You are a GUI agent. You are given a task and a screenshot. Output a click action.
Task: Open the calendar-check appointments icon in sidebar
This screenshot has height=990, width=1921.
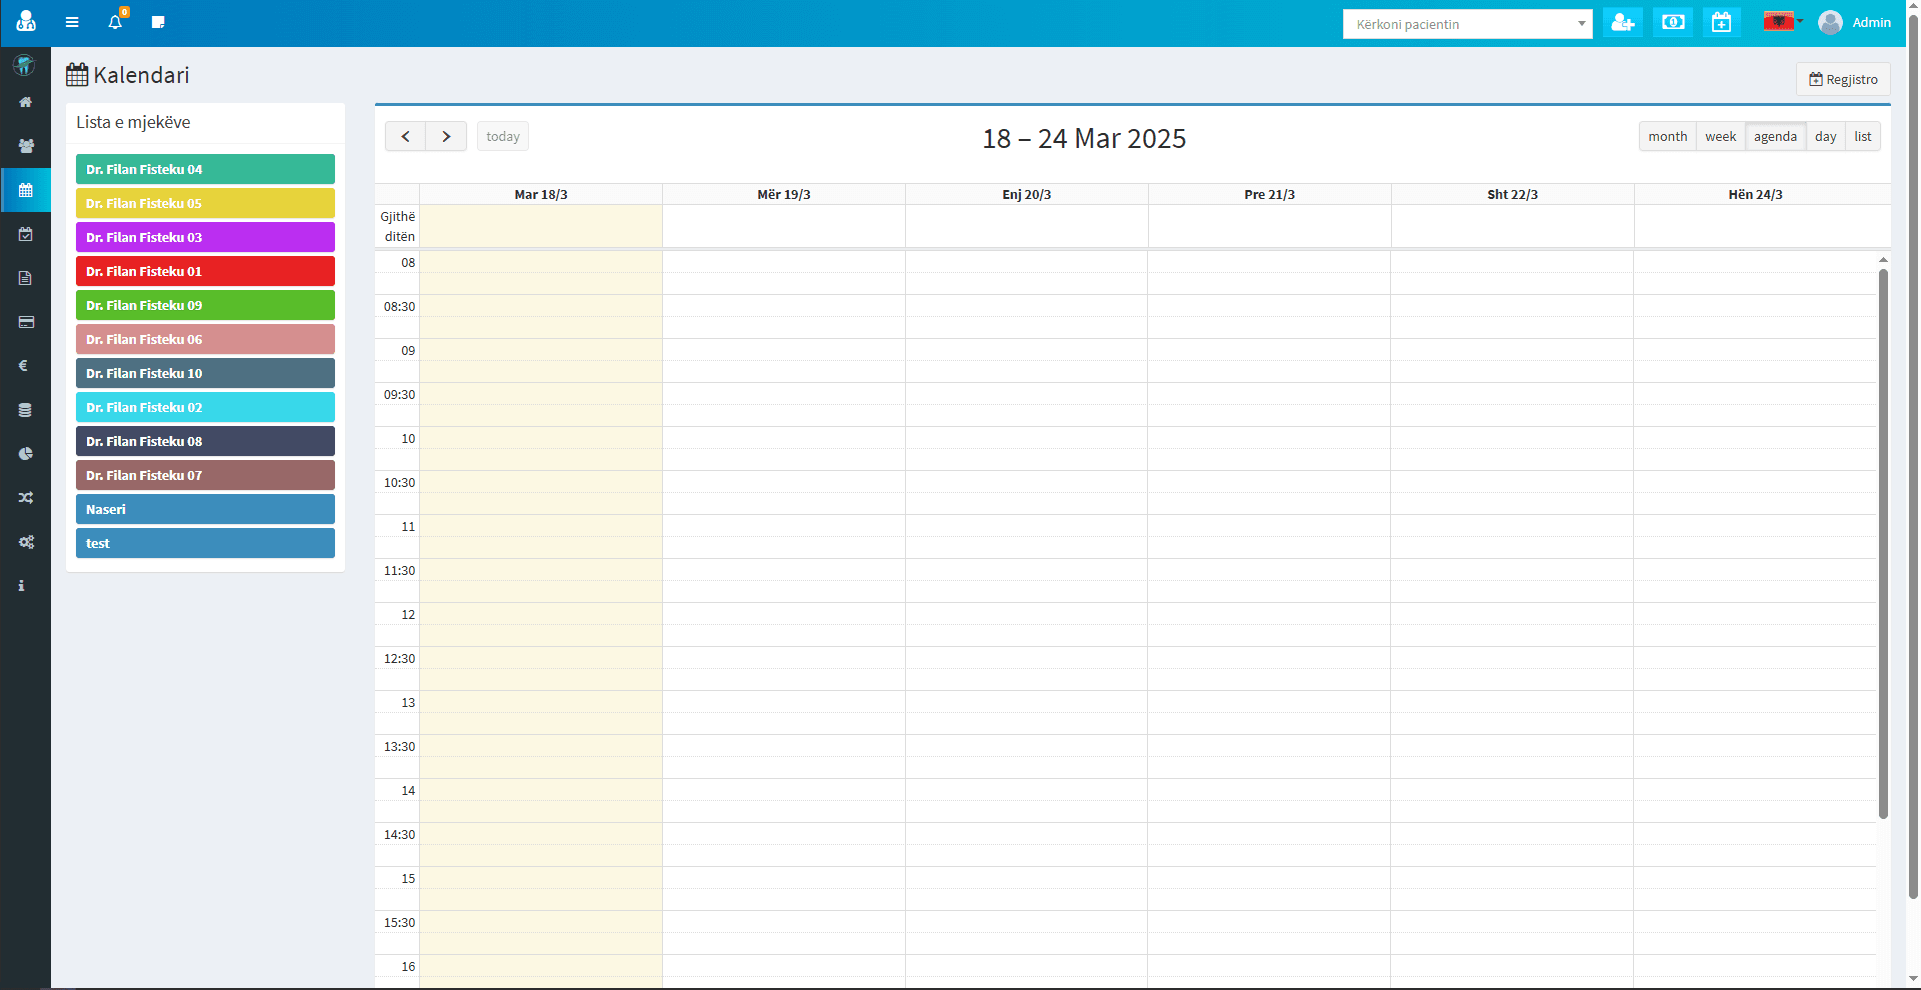click(26, 234)
